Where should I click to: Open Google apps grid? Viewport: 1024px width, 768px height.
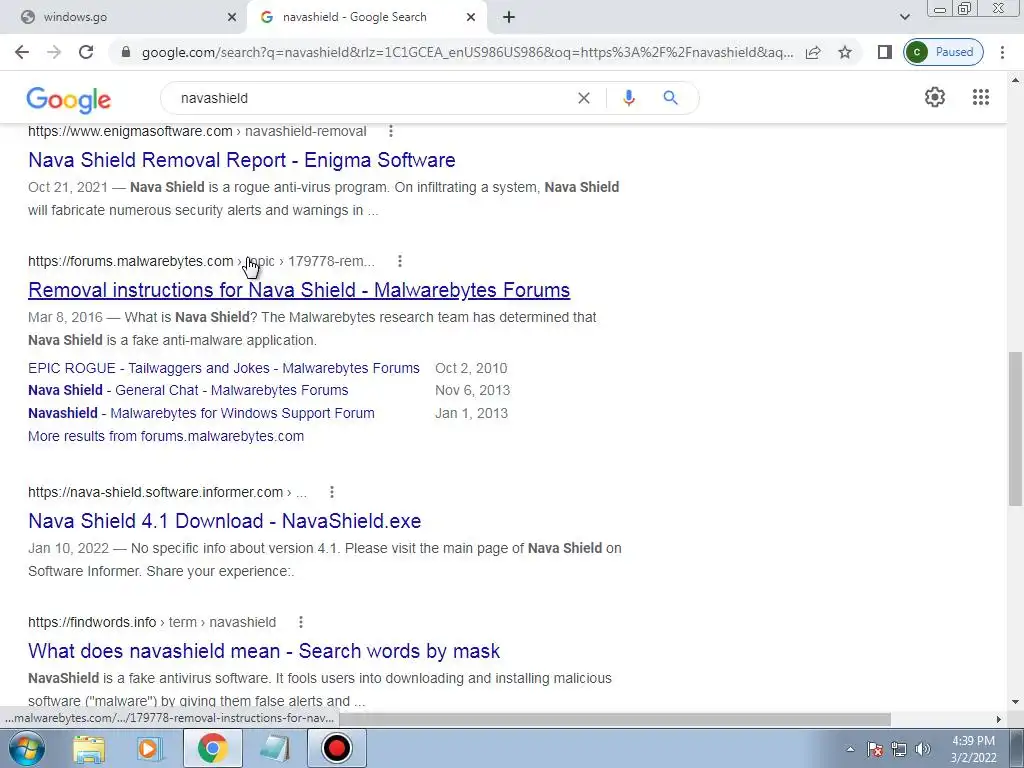pyautogui.click(x=981, y=97)
